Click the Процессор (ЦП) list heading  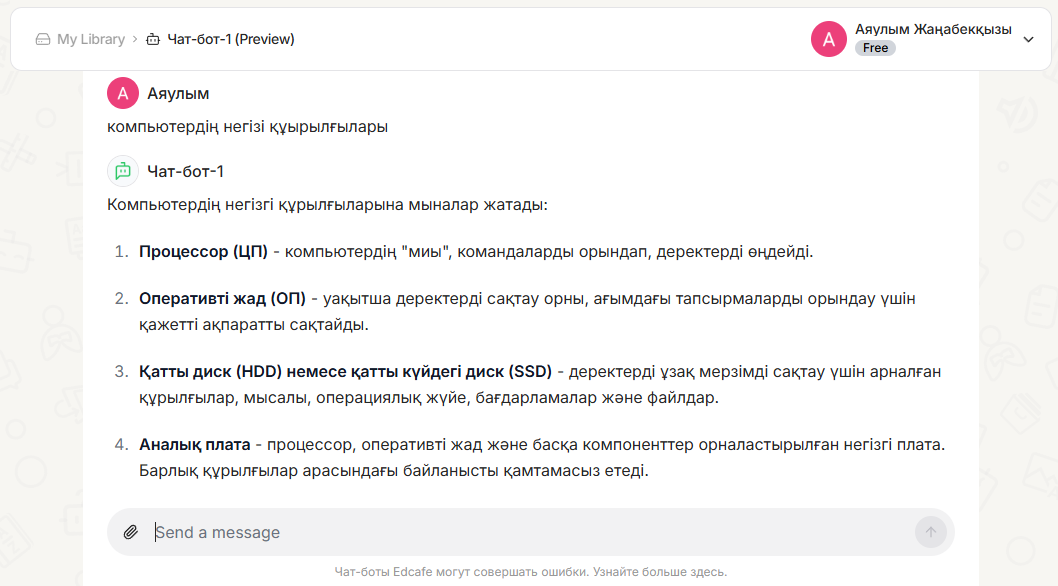pos(203,252)
